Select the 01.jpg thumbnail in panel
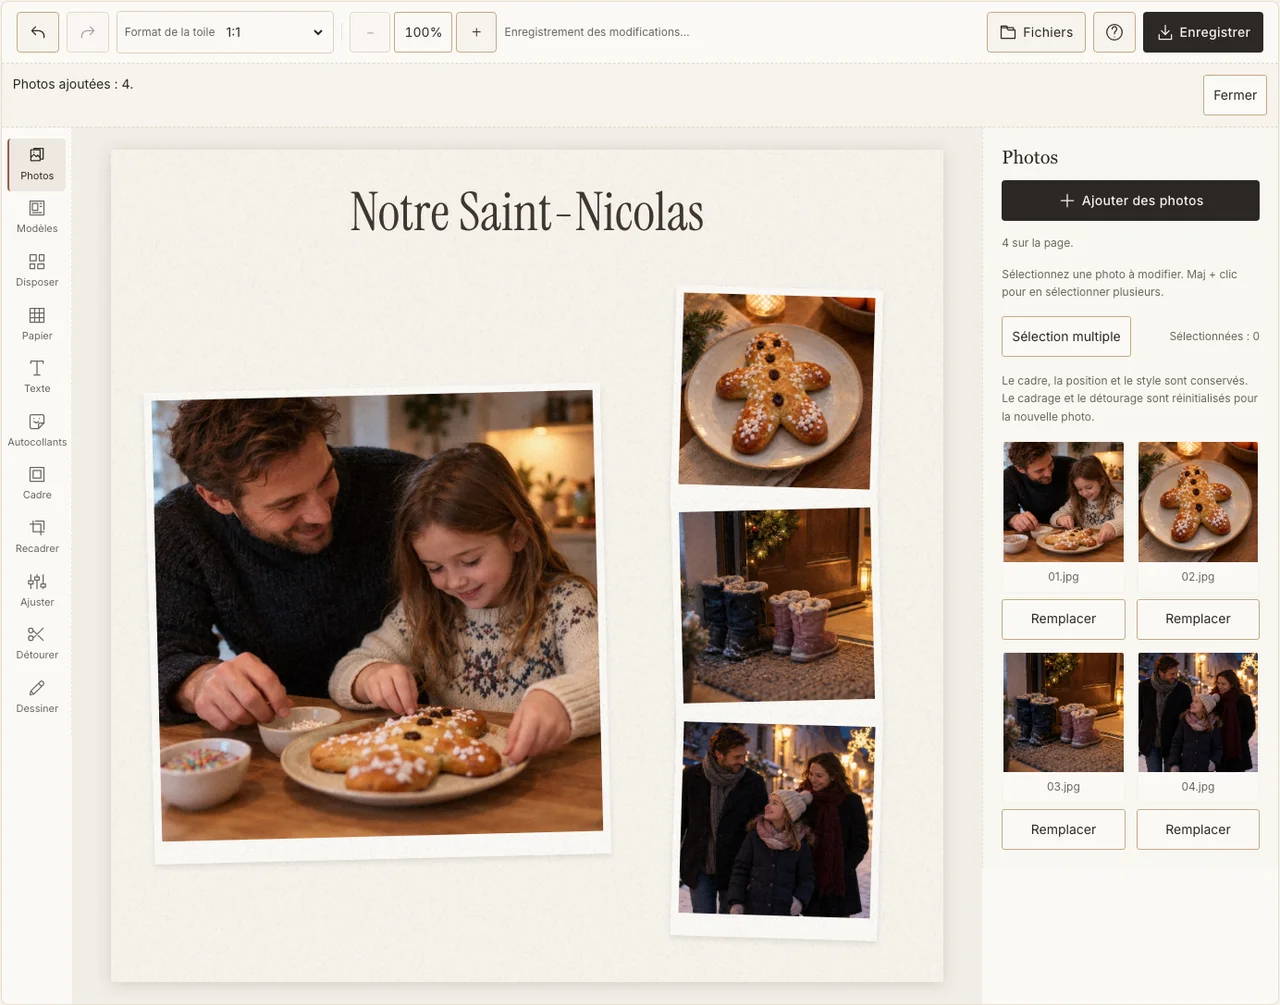The width and height of the screenshot is (1280, 1005). [1063, 502]
